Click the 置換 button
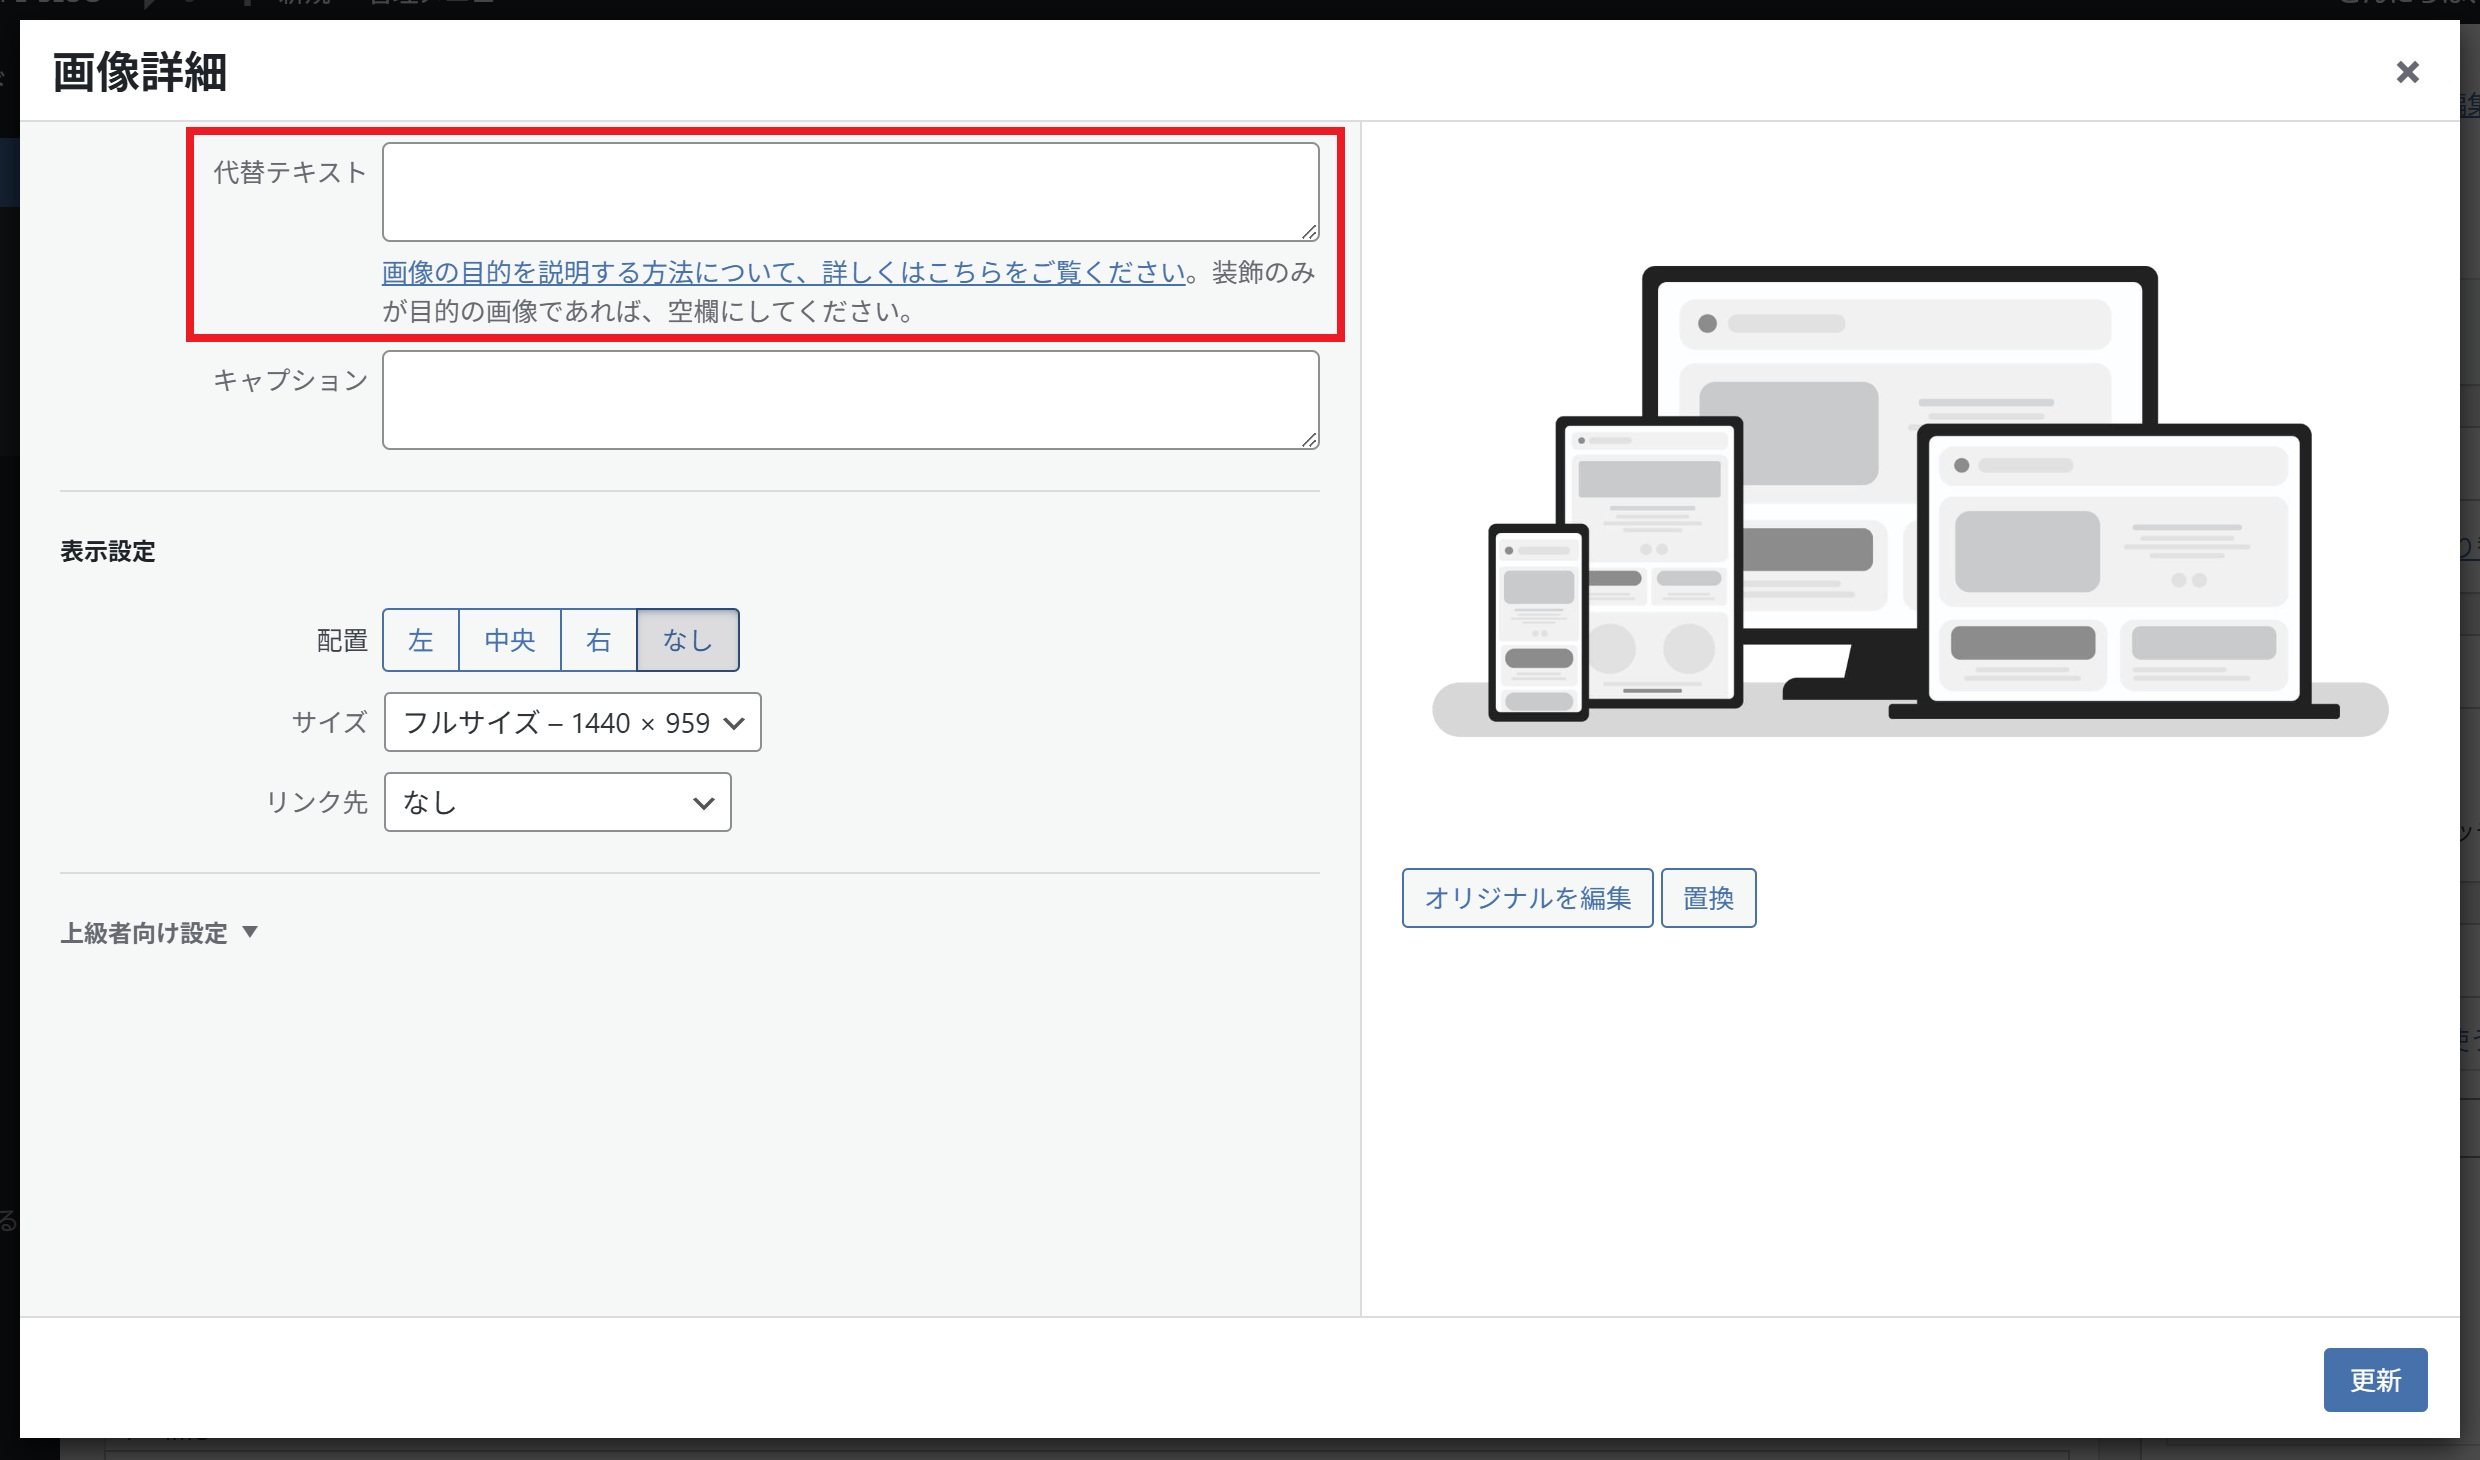The height and width of the screenshot is (1460, 2480). pyautogui.click(x=1708, y=898)
